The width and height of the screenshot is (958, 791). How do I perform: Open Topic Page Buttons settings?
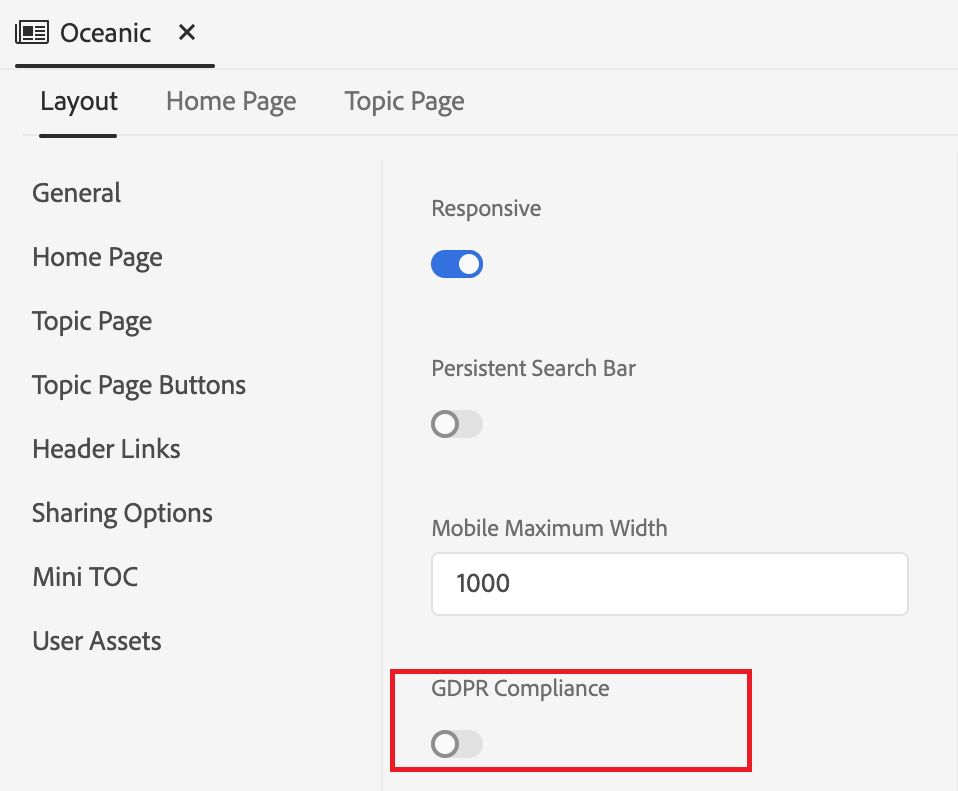139,385
